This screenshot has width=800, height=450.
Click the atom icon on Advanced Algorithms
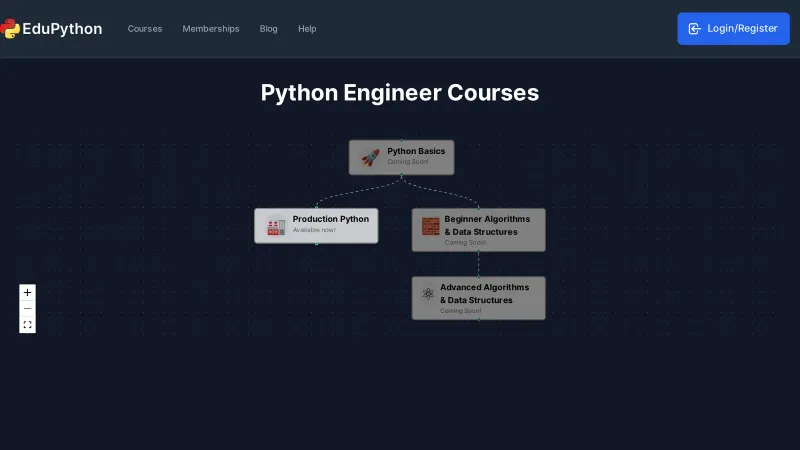(428, 294)
